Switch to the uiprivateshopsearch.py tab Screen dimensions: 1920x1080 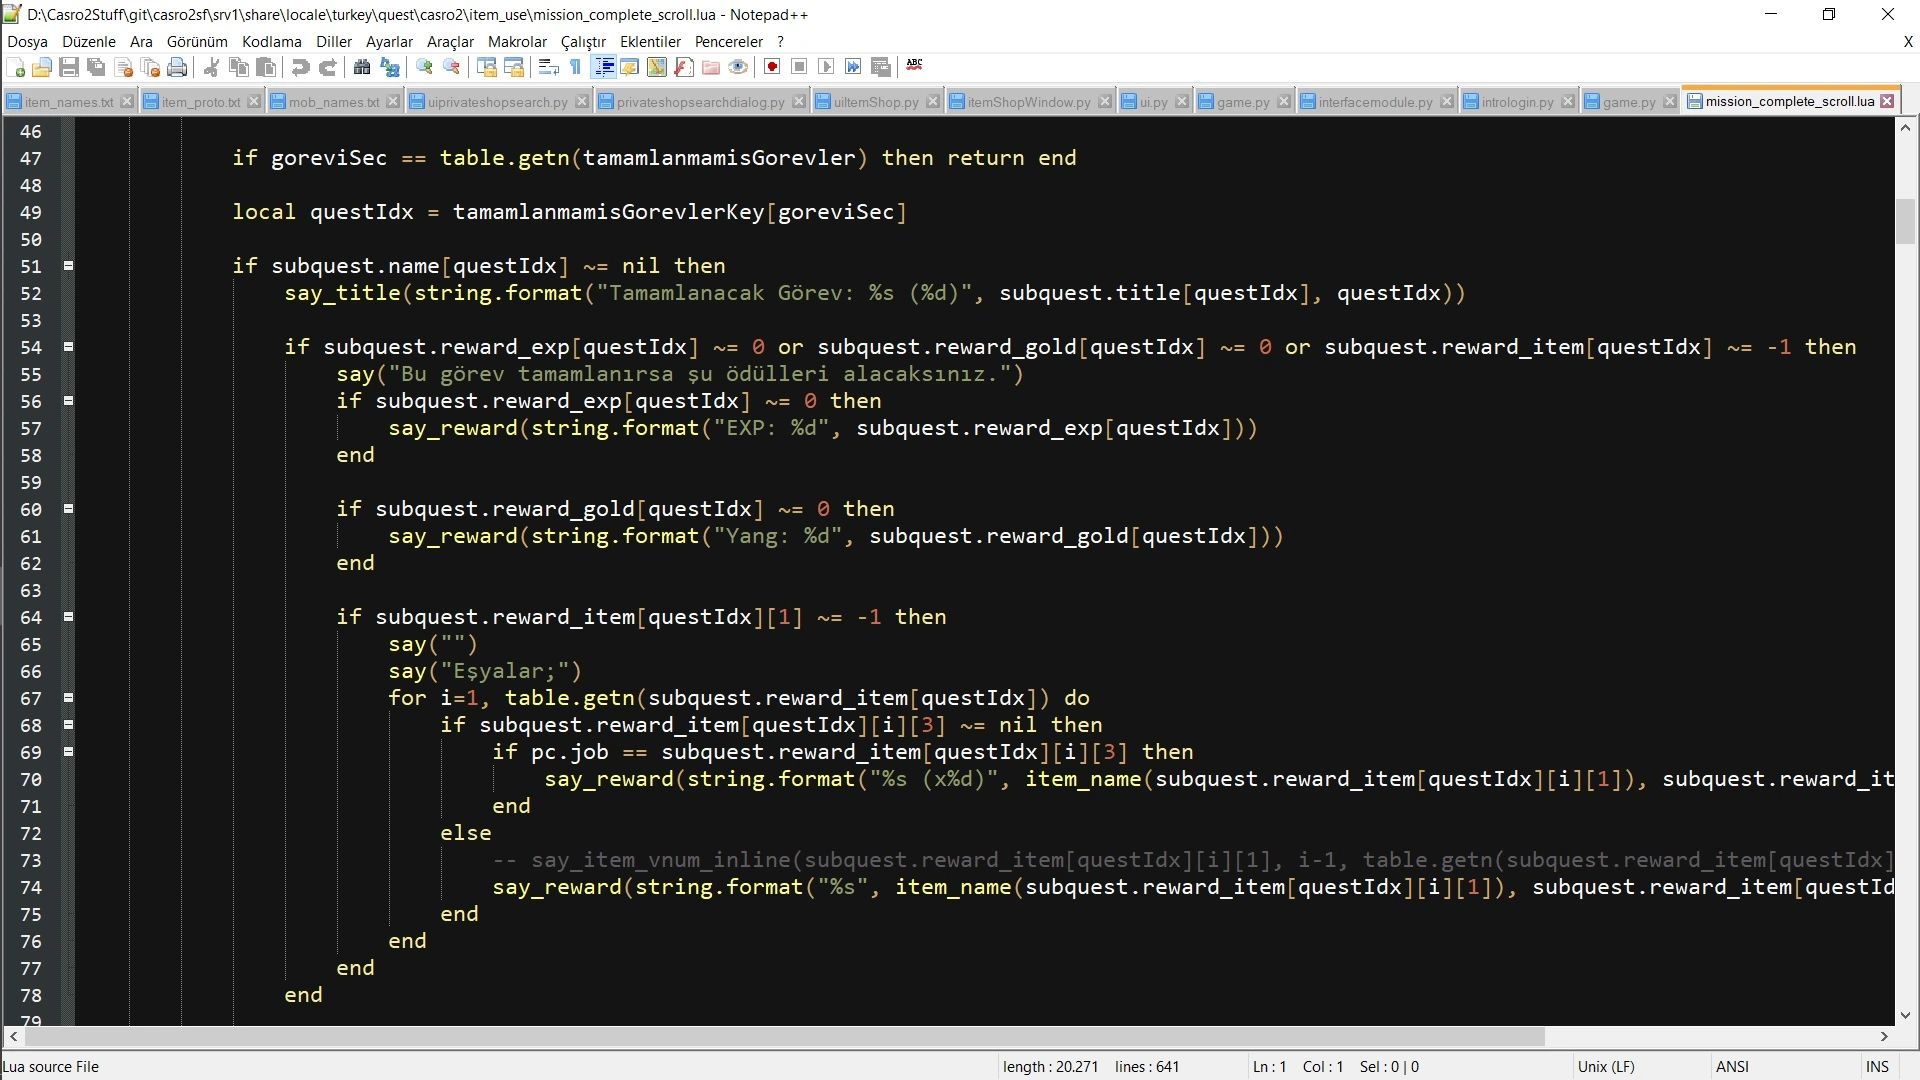point(497,102)
